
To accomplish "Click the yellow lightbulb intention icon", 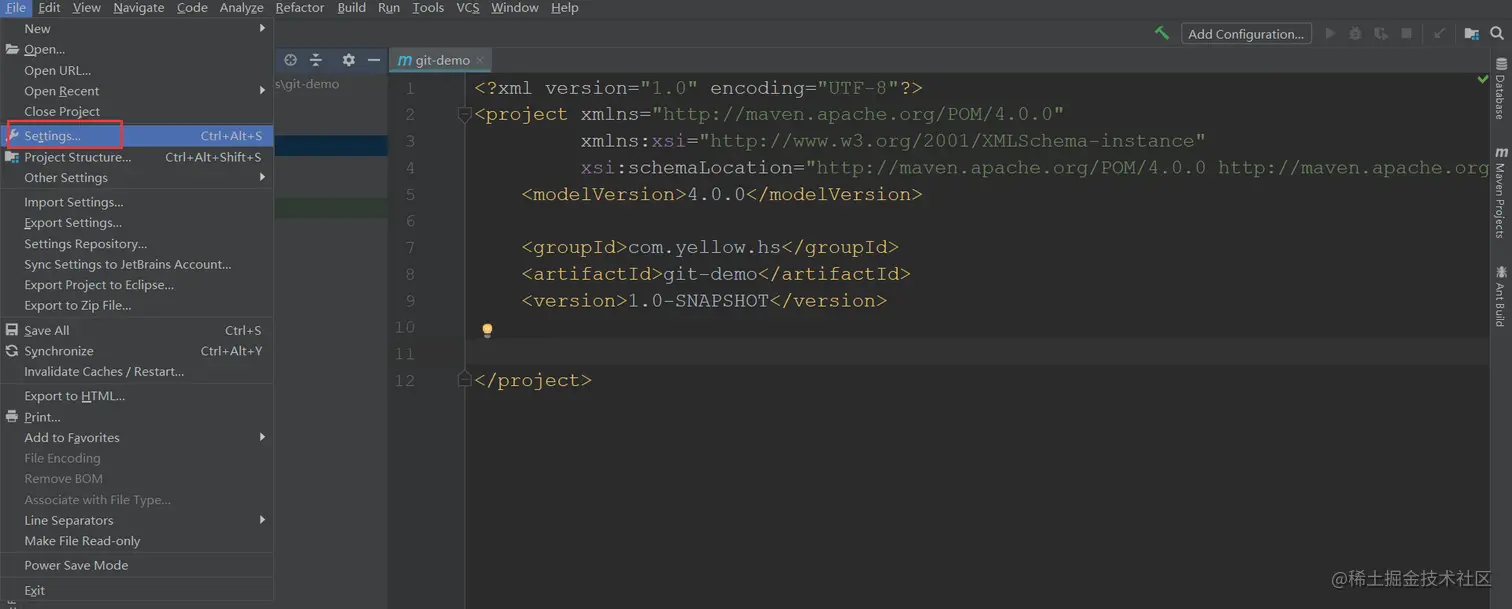I will (x=487, y=329).
